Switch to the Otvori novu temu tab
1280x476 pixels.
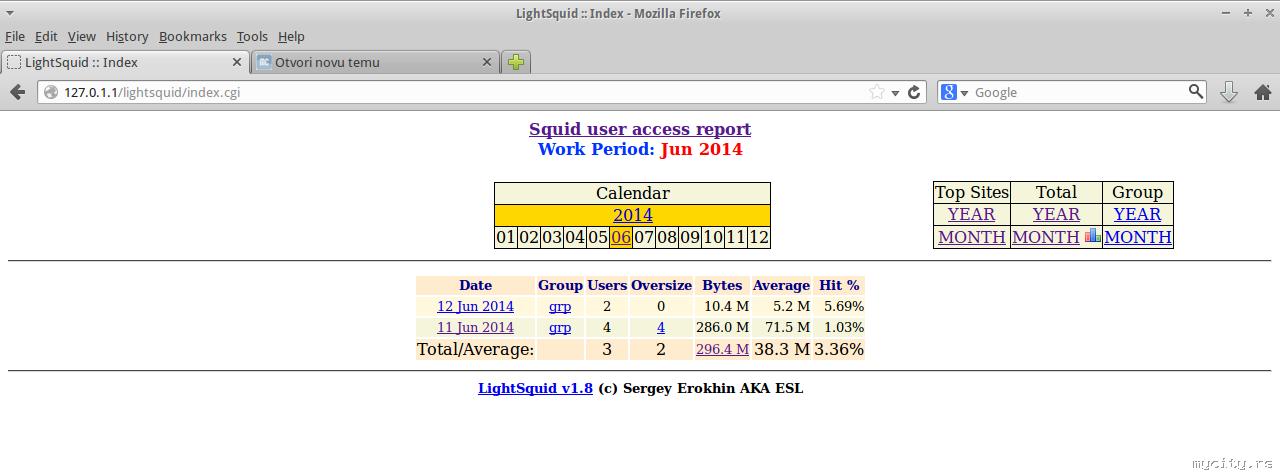[375, 62]
